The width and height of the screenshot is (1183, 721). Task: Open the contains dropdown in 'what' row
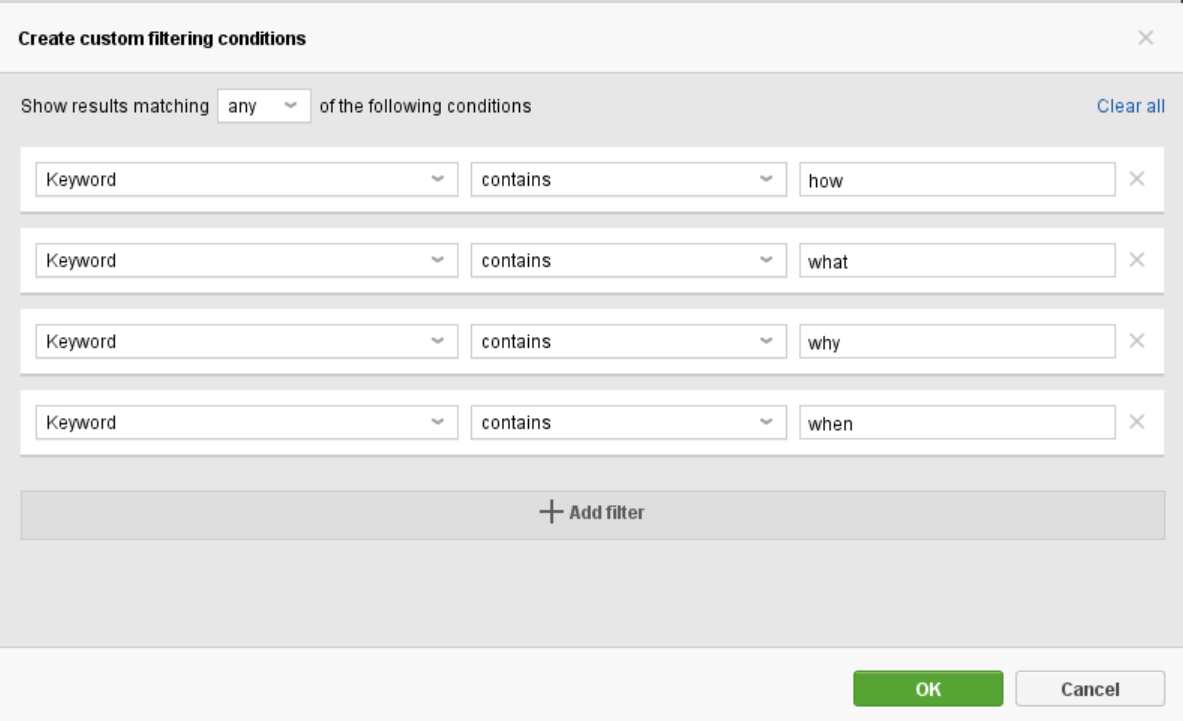[628, 260]
